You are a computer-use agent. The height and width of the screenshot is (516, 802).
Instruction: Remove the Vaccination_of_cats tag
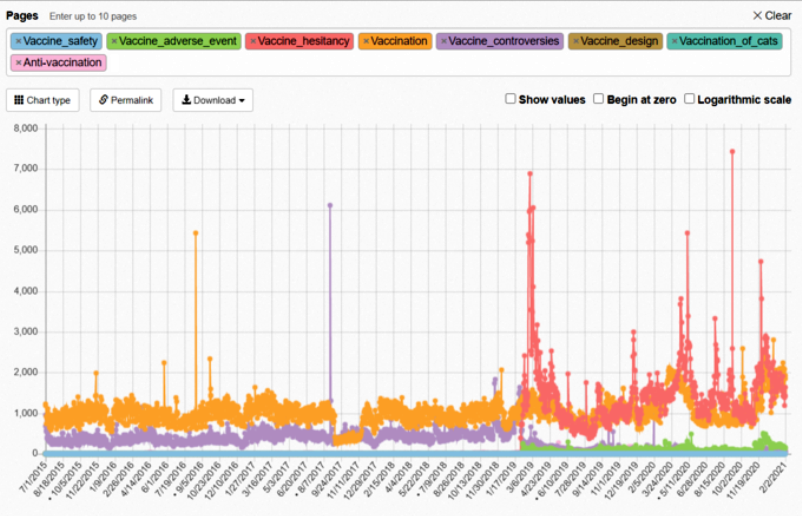click(x=674, y=41)
